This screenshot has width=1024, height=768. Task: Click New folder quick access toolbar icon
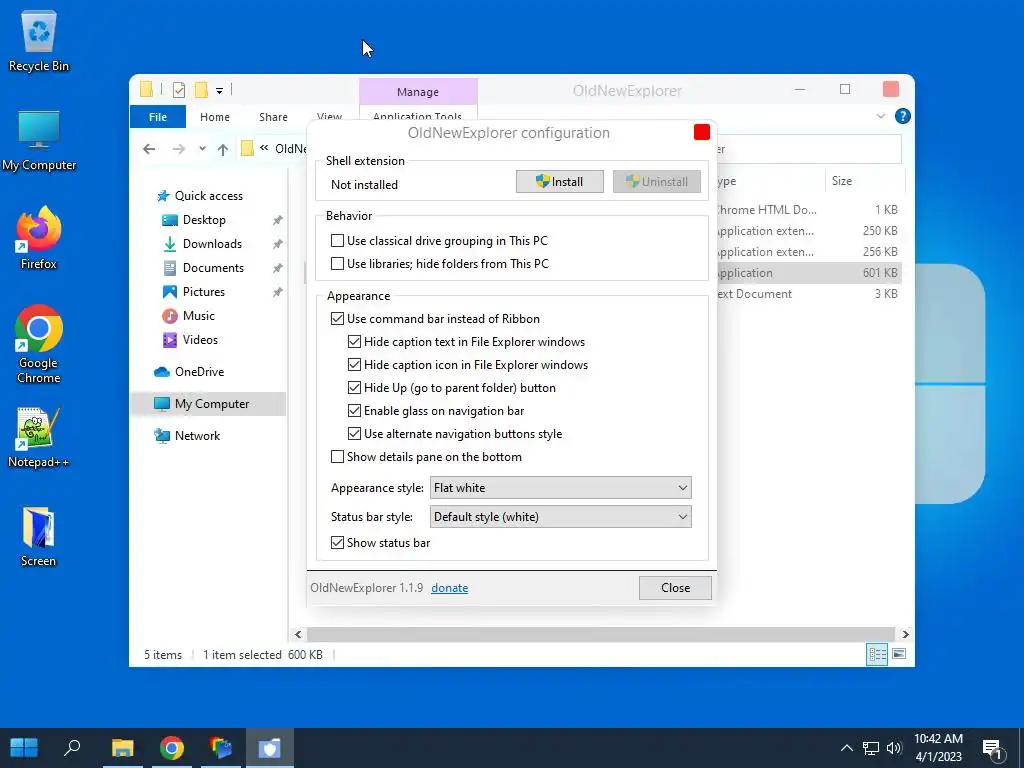[201, 90]
